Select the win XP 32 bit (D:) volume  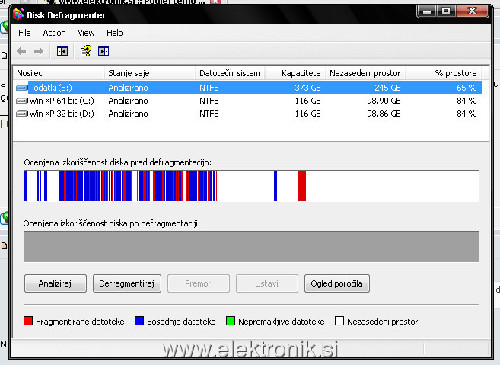click(62, 114)
